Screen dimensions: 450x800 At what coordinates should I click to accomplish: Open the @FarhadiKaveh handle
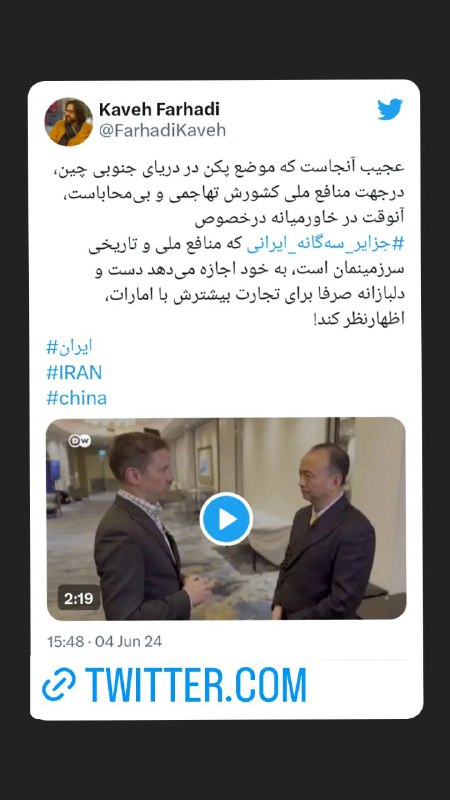click(162, 131)
